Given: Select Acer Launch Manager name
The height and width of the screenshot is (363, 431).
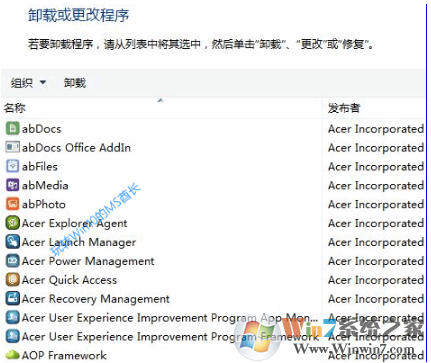Looking at the screenshot, I should [x=79, y=243].
